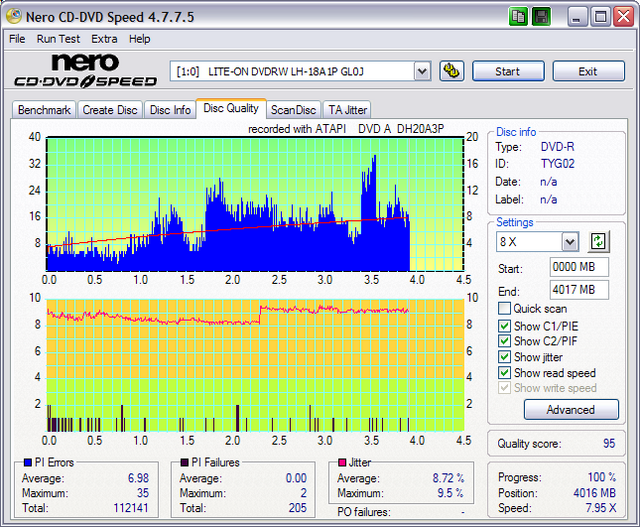Uncheck Show C1/PIE
Image resolution: width=640 pixels, height=527 pixels.
(x=504, y=326)
